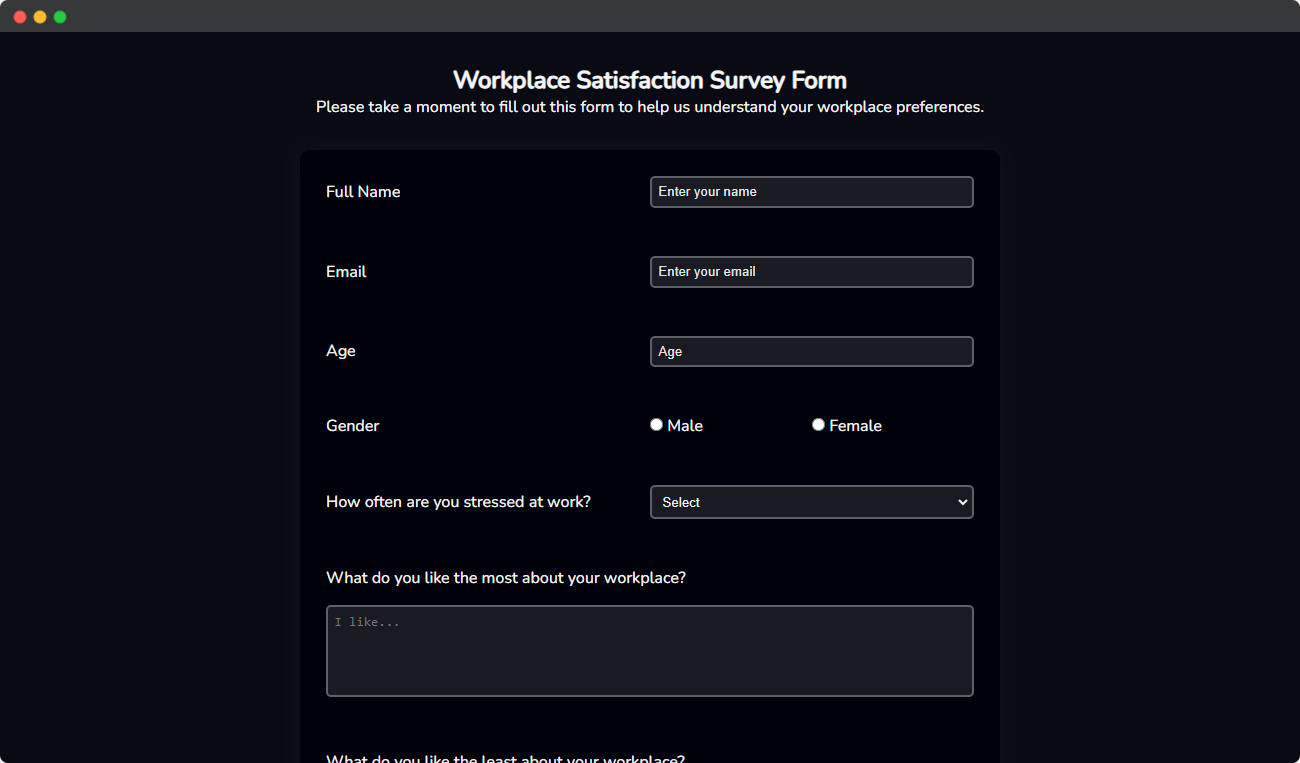Click the "I like..." text area

tap(650, 651)
